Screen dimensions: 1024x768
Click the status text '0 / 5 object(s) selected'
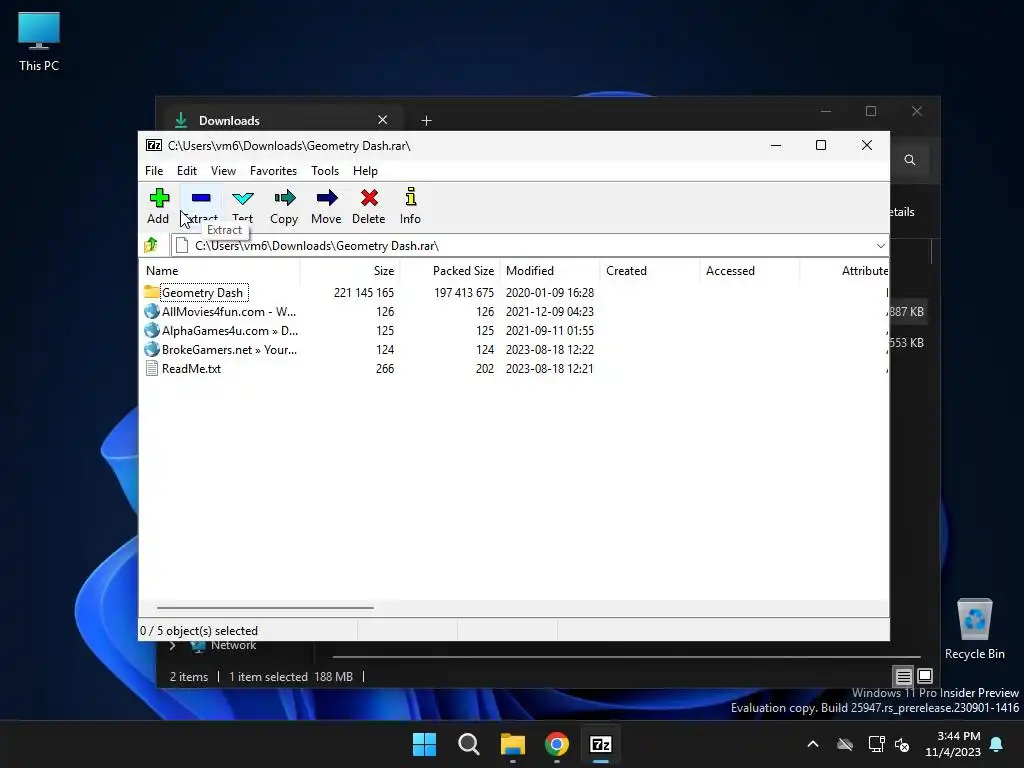[199, 631]
